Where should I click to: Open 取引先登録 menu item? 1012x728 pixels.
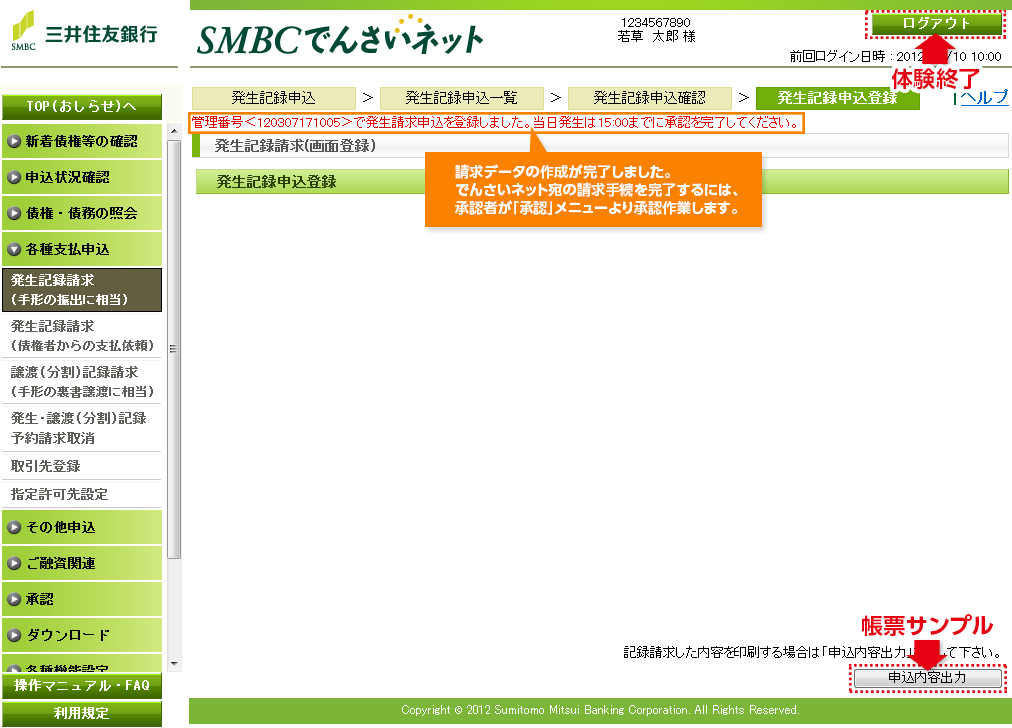(82, 466)
